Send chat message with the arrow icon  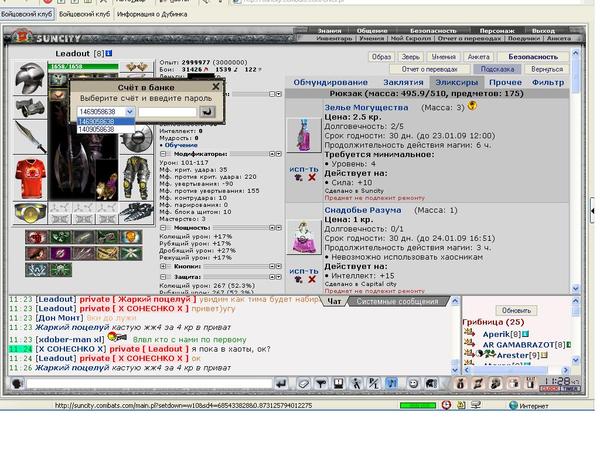[x=281, y=383]
